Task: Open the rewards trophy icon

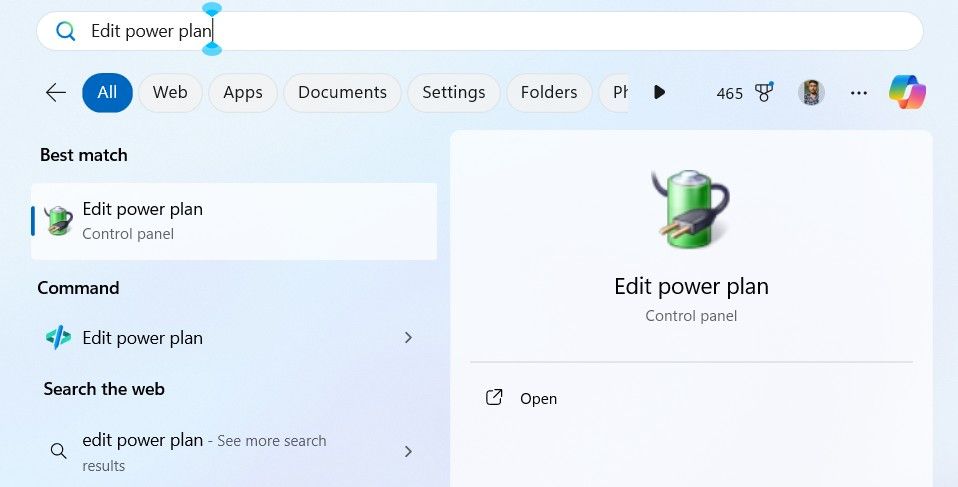Action: [x=764, y=92]
